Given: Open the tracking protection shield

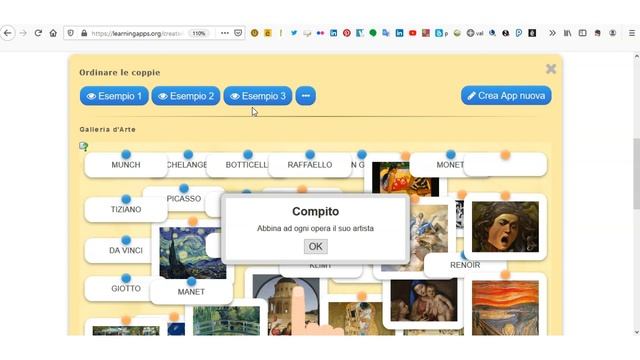Looking at the screenshot, I should pyautogui.click(x=71, y=33).
